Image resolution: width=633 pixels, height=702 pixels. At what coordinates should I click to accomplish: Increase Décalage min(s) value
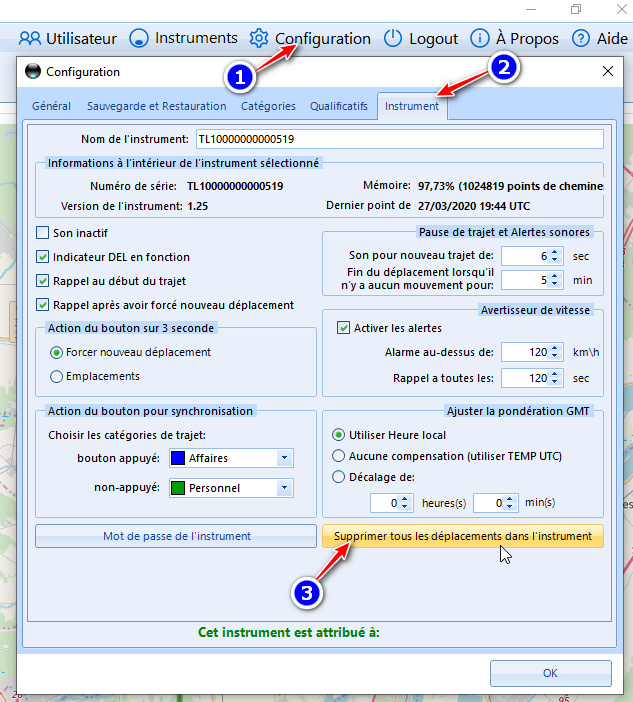tap(509, 499)
